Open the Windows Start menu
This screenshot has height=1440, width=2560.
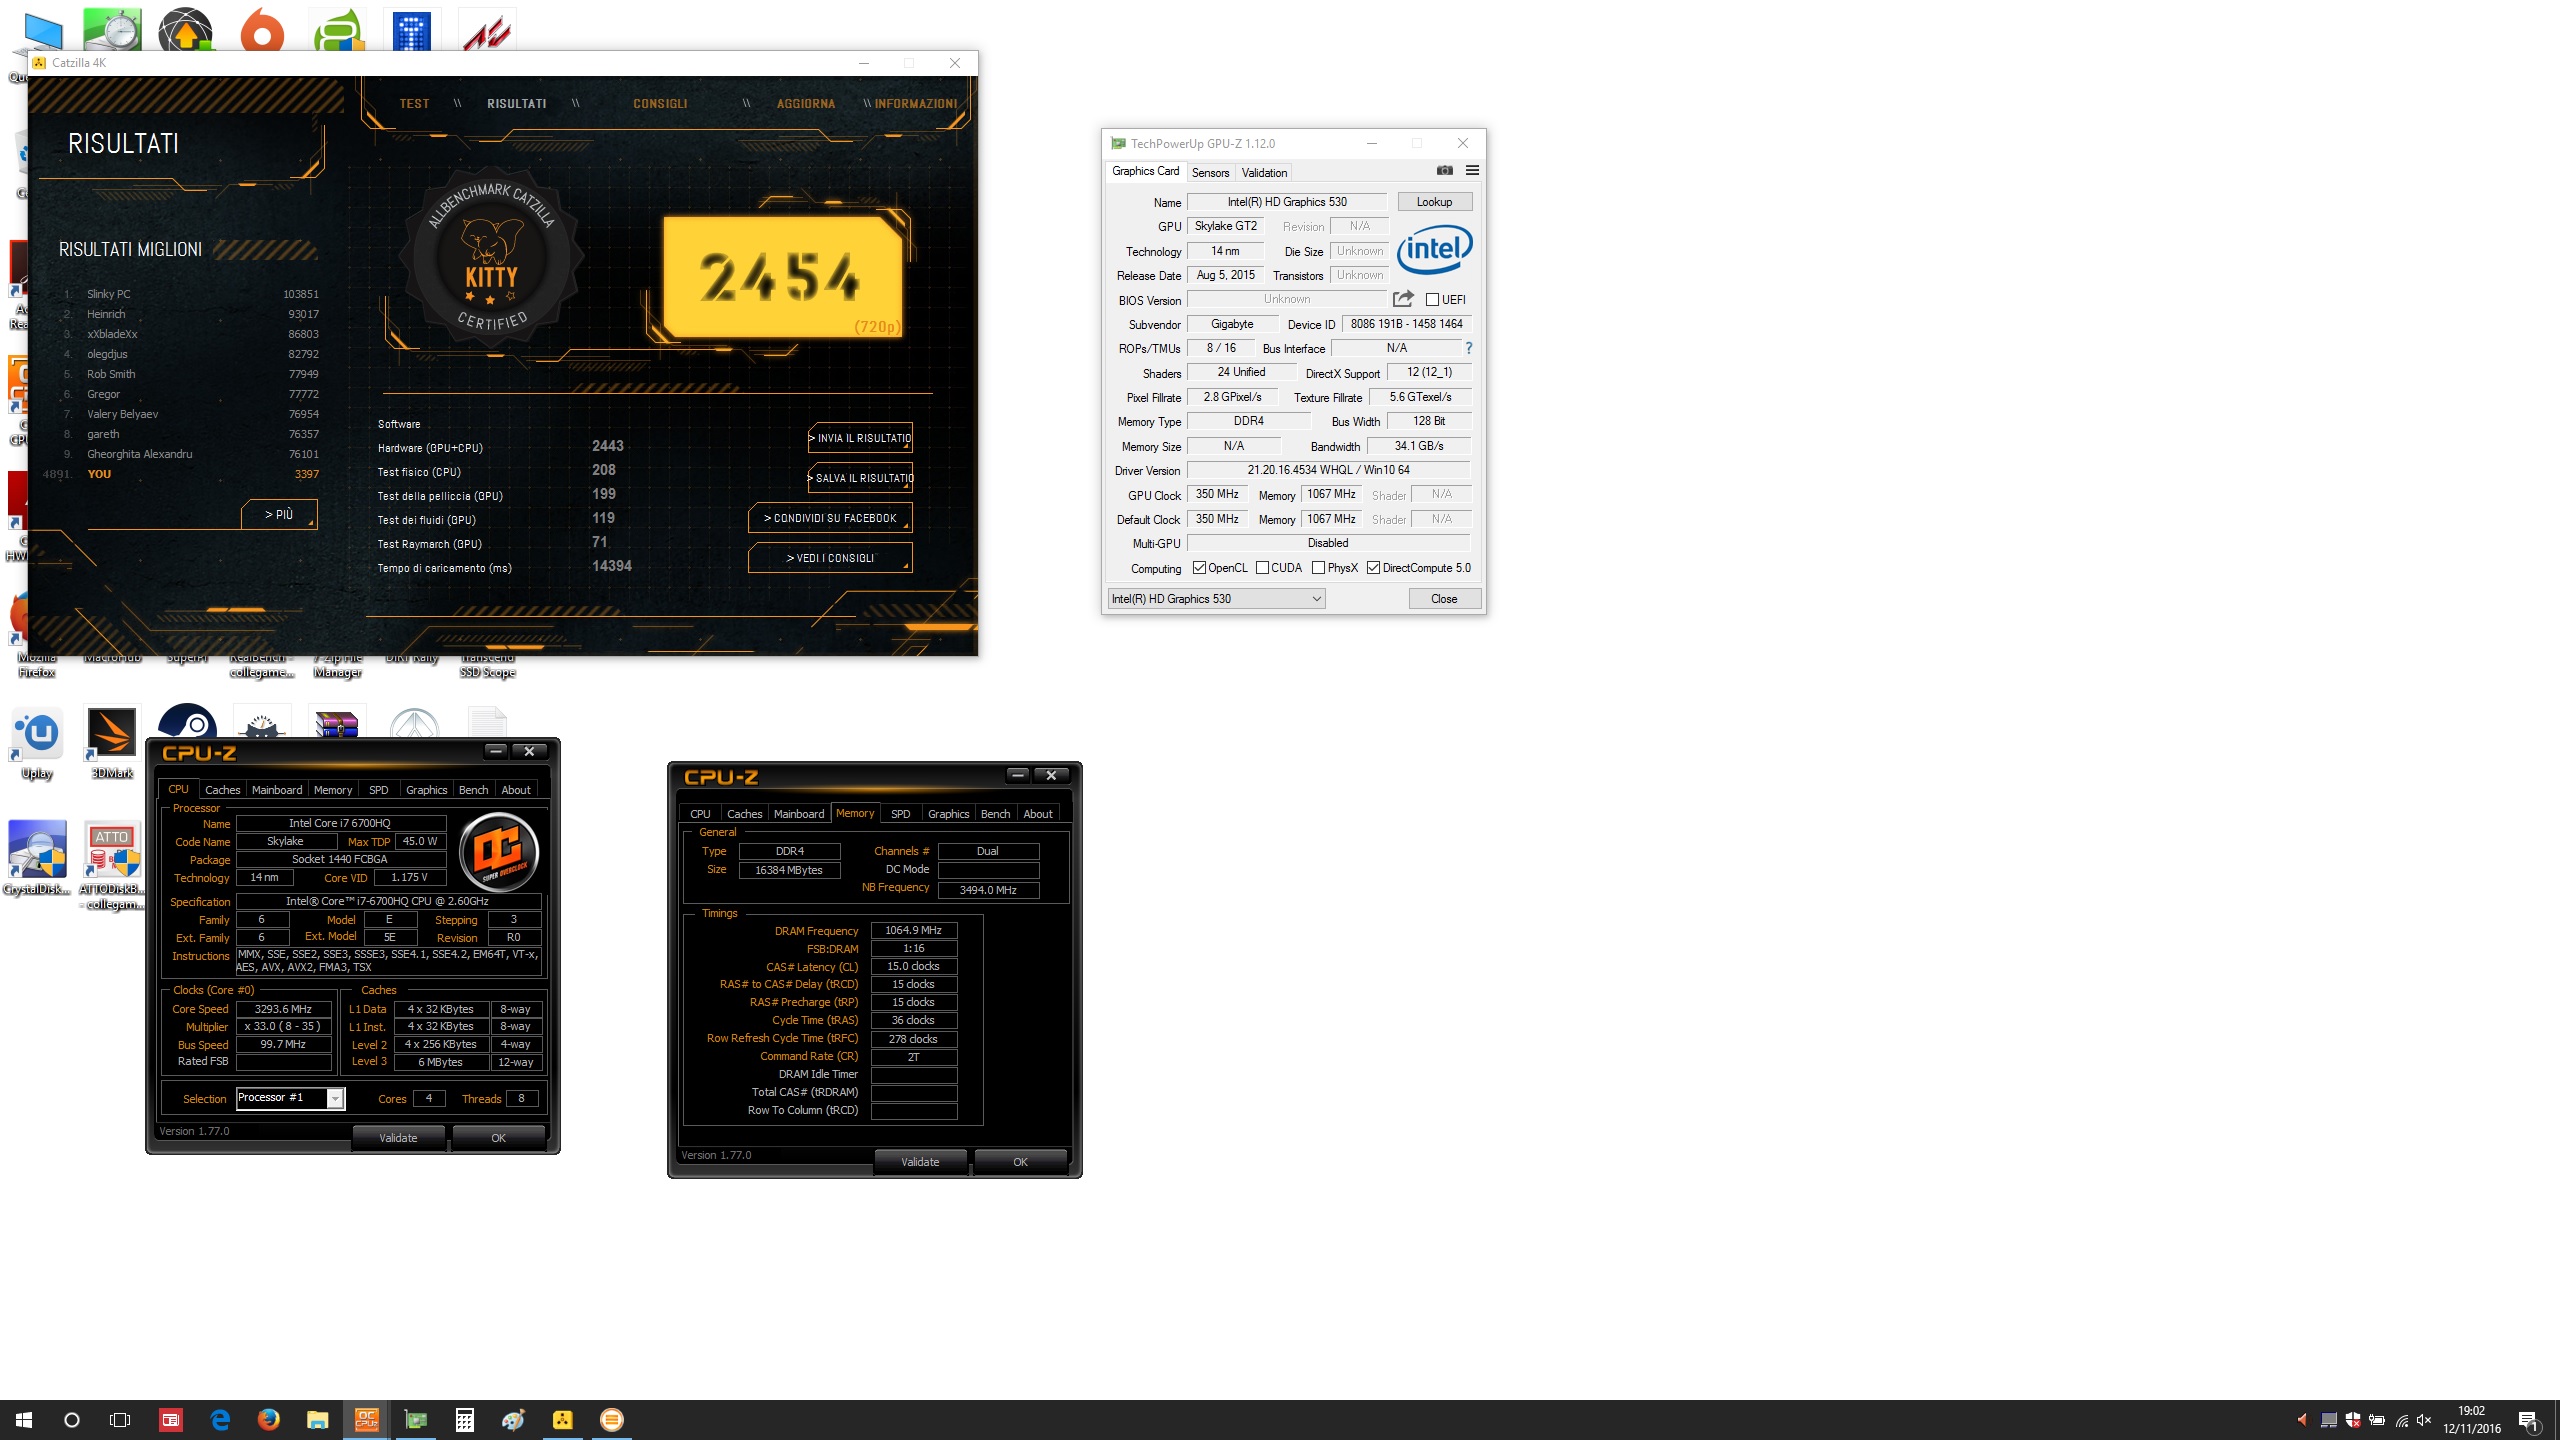(x=24, y=1419)
